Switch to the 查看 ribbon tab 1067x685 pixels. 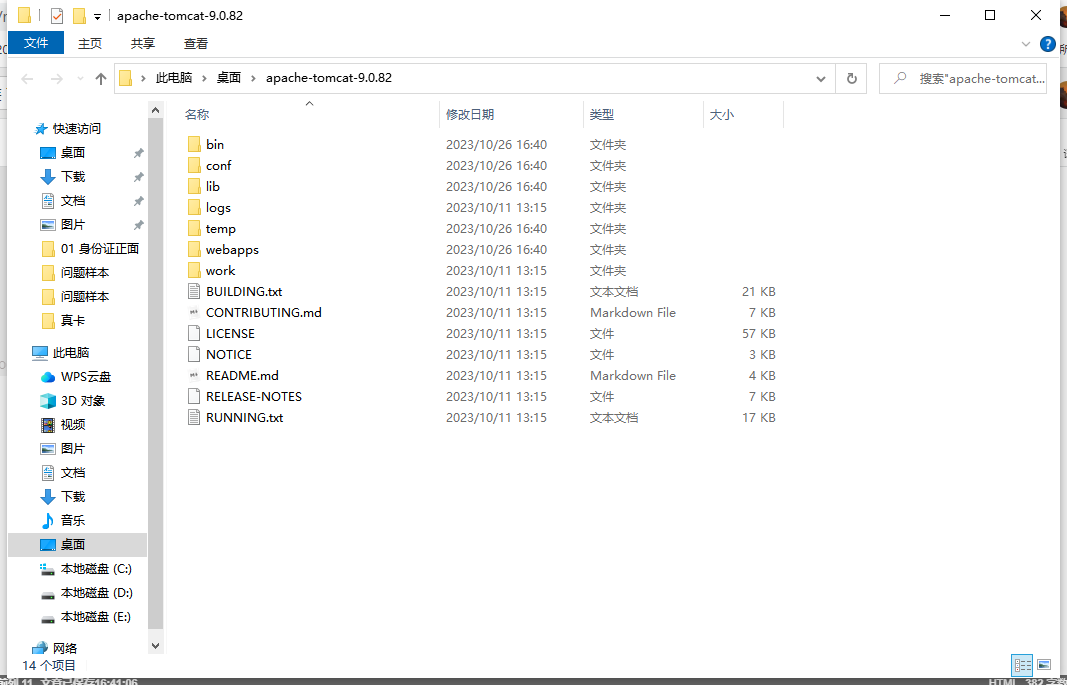[x=196, y=44]
